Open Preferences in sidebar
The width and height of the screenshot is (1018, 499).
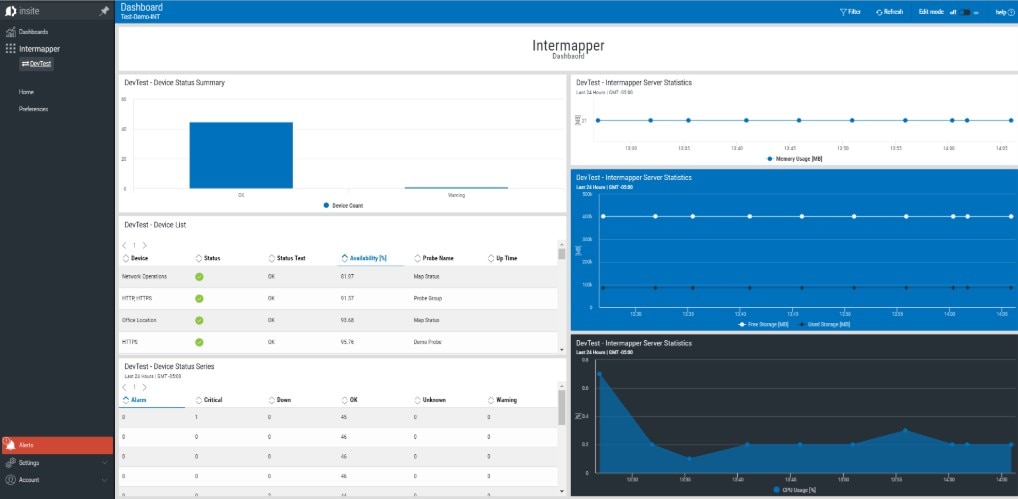pos(33,109)
